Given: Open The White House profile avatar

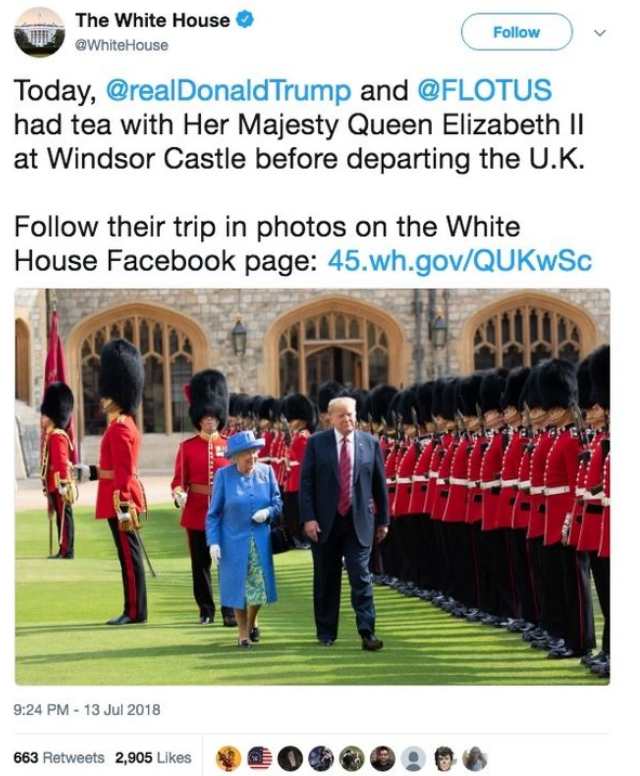Looking at the screenshot, I should (39, 33).
